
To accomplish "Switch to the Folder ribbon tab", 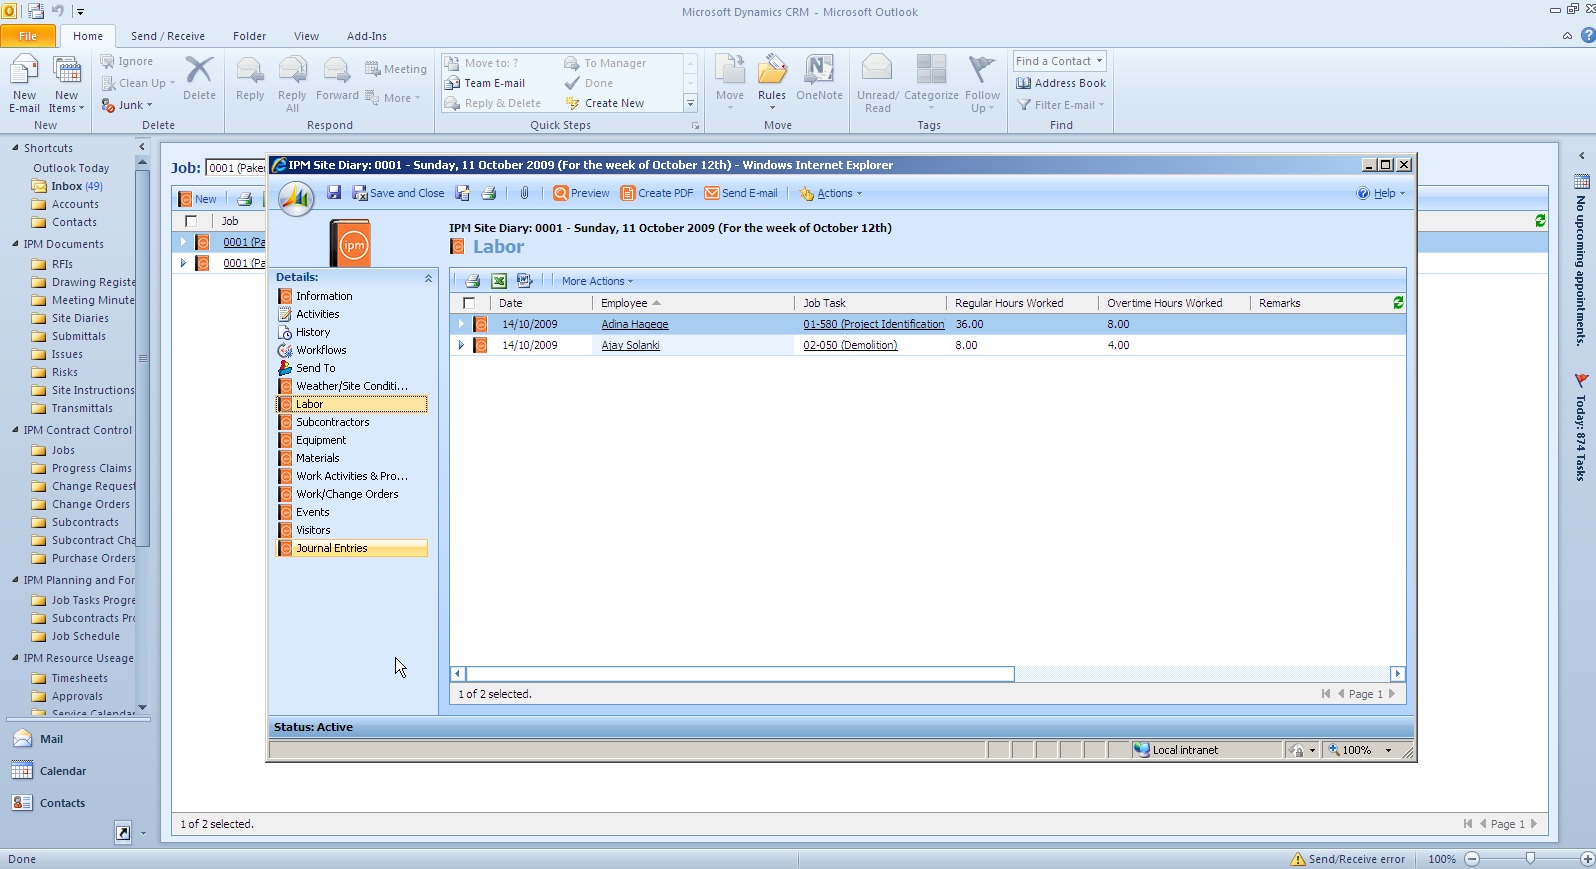I will pos(250,36).
